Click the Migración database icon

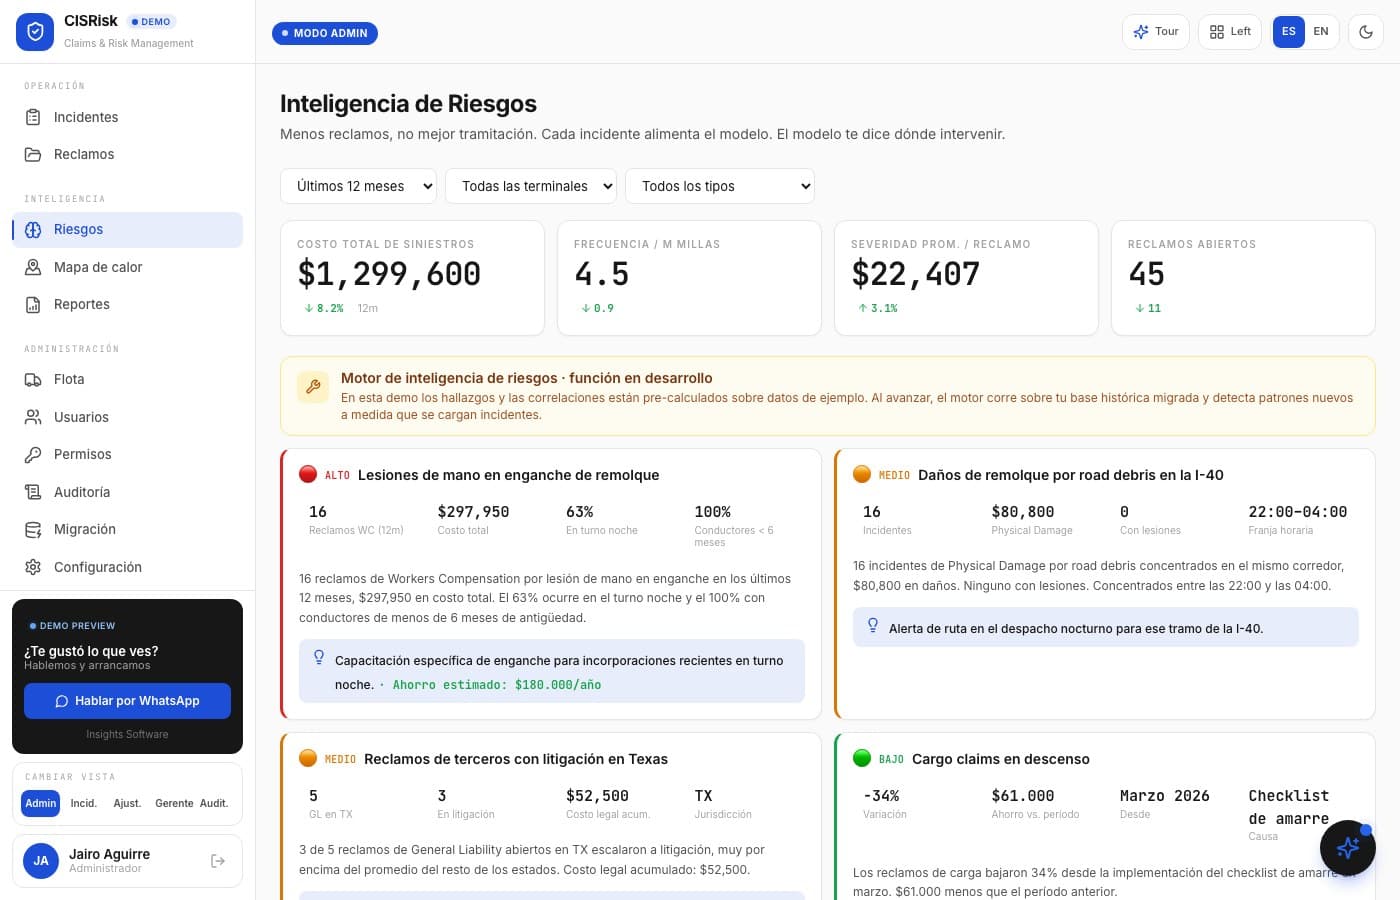click(x=33, y=529)
